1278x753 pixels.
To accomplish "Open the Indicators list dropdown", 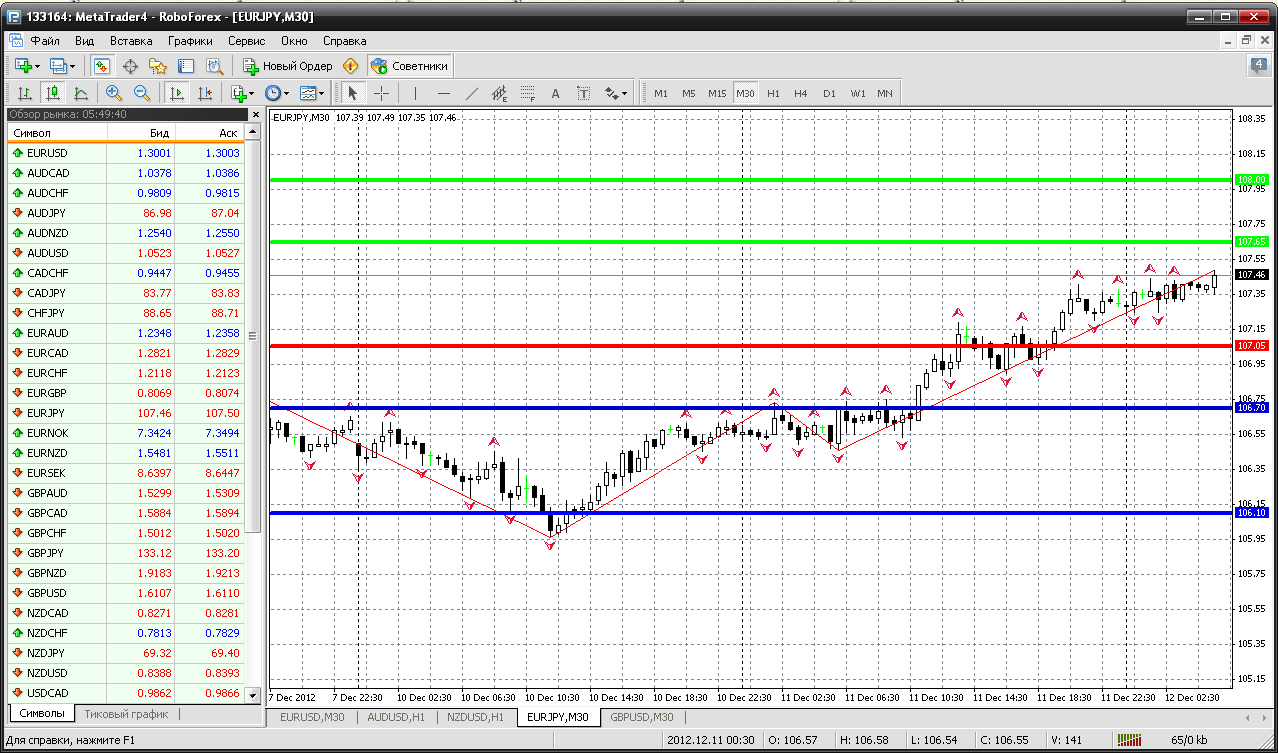I will [x=241, y=93].
